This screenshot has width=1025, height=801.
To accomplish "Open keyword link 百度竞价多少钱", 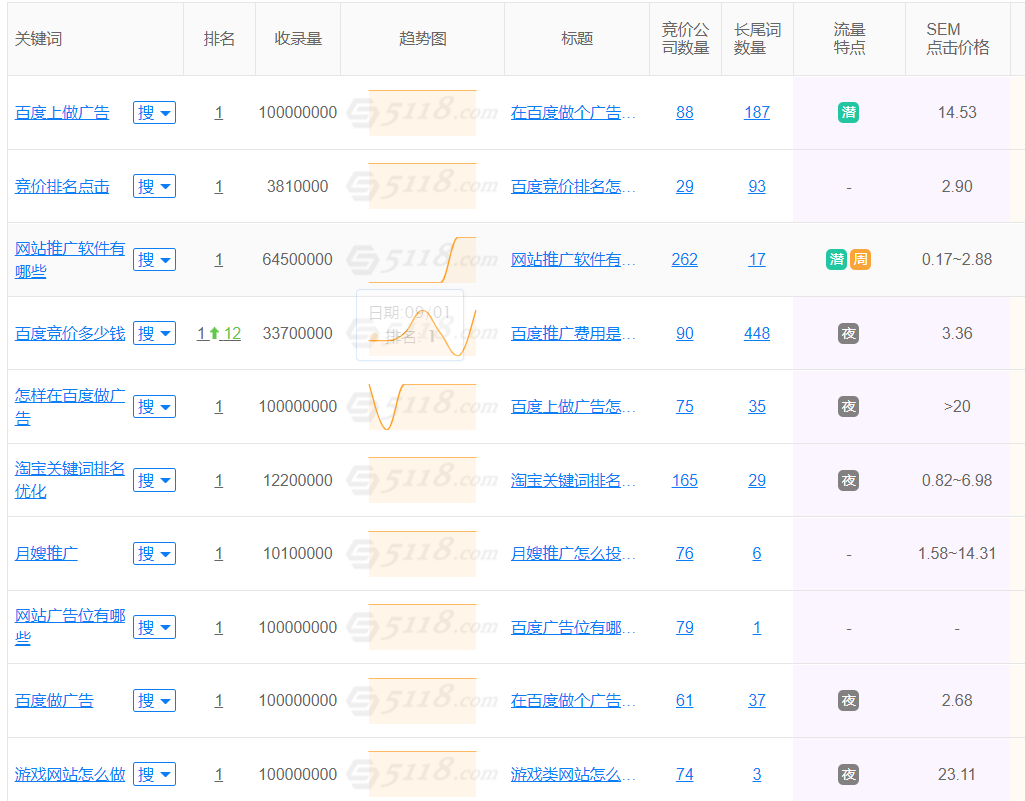I will pyautogui.click(x=70, y=333).
